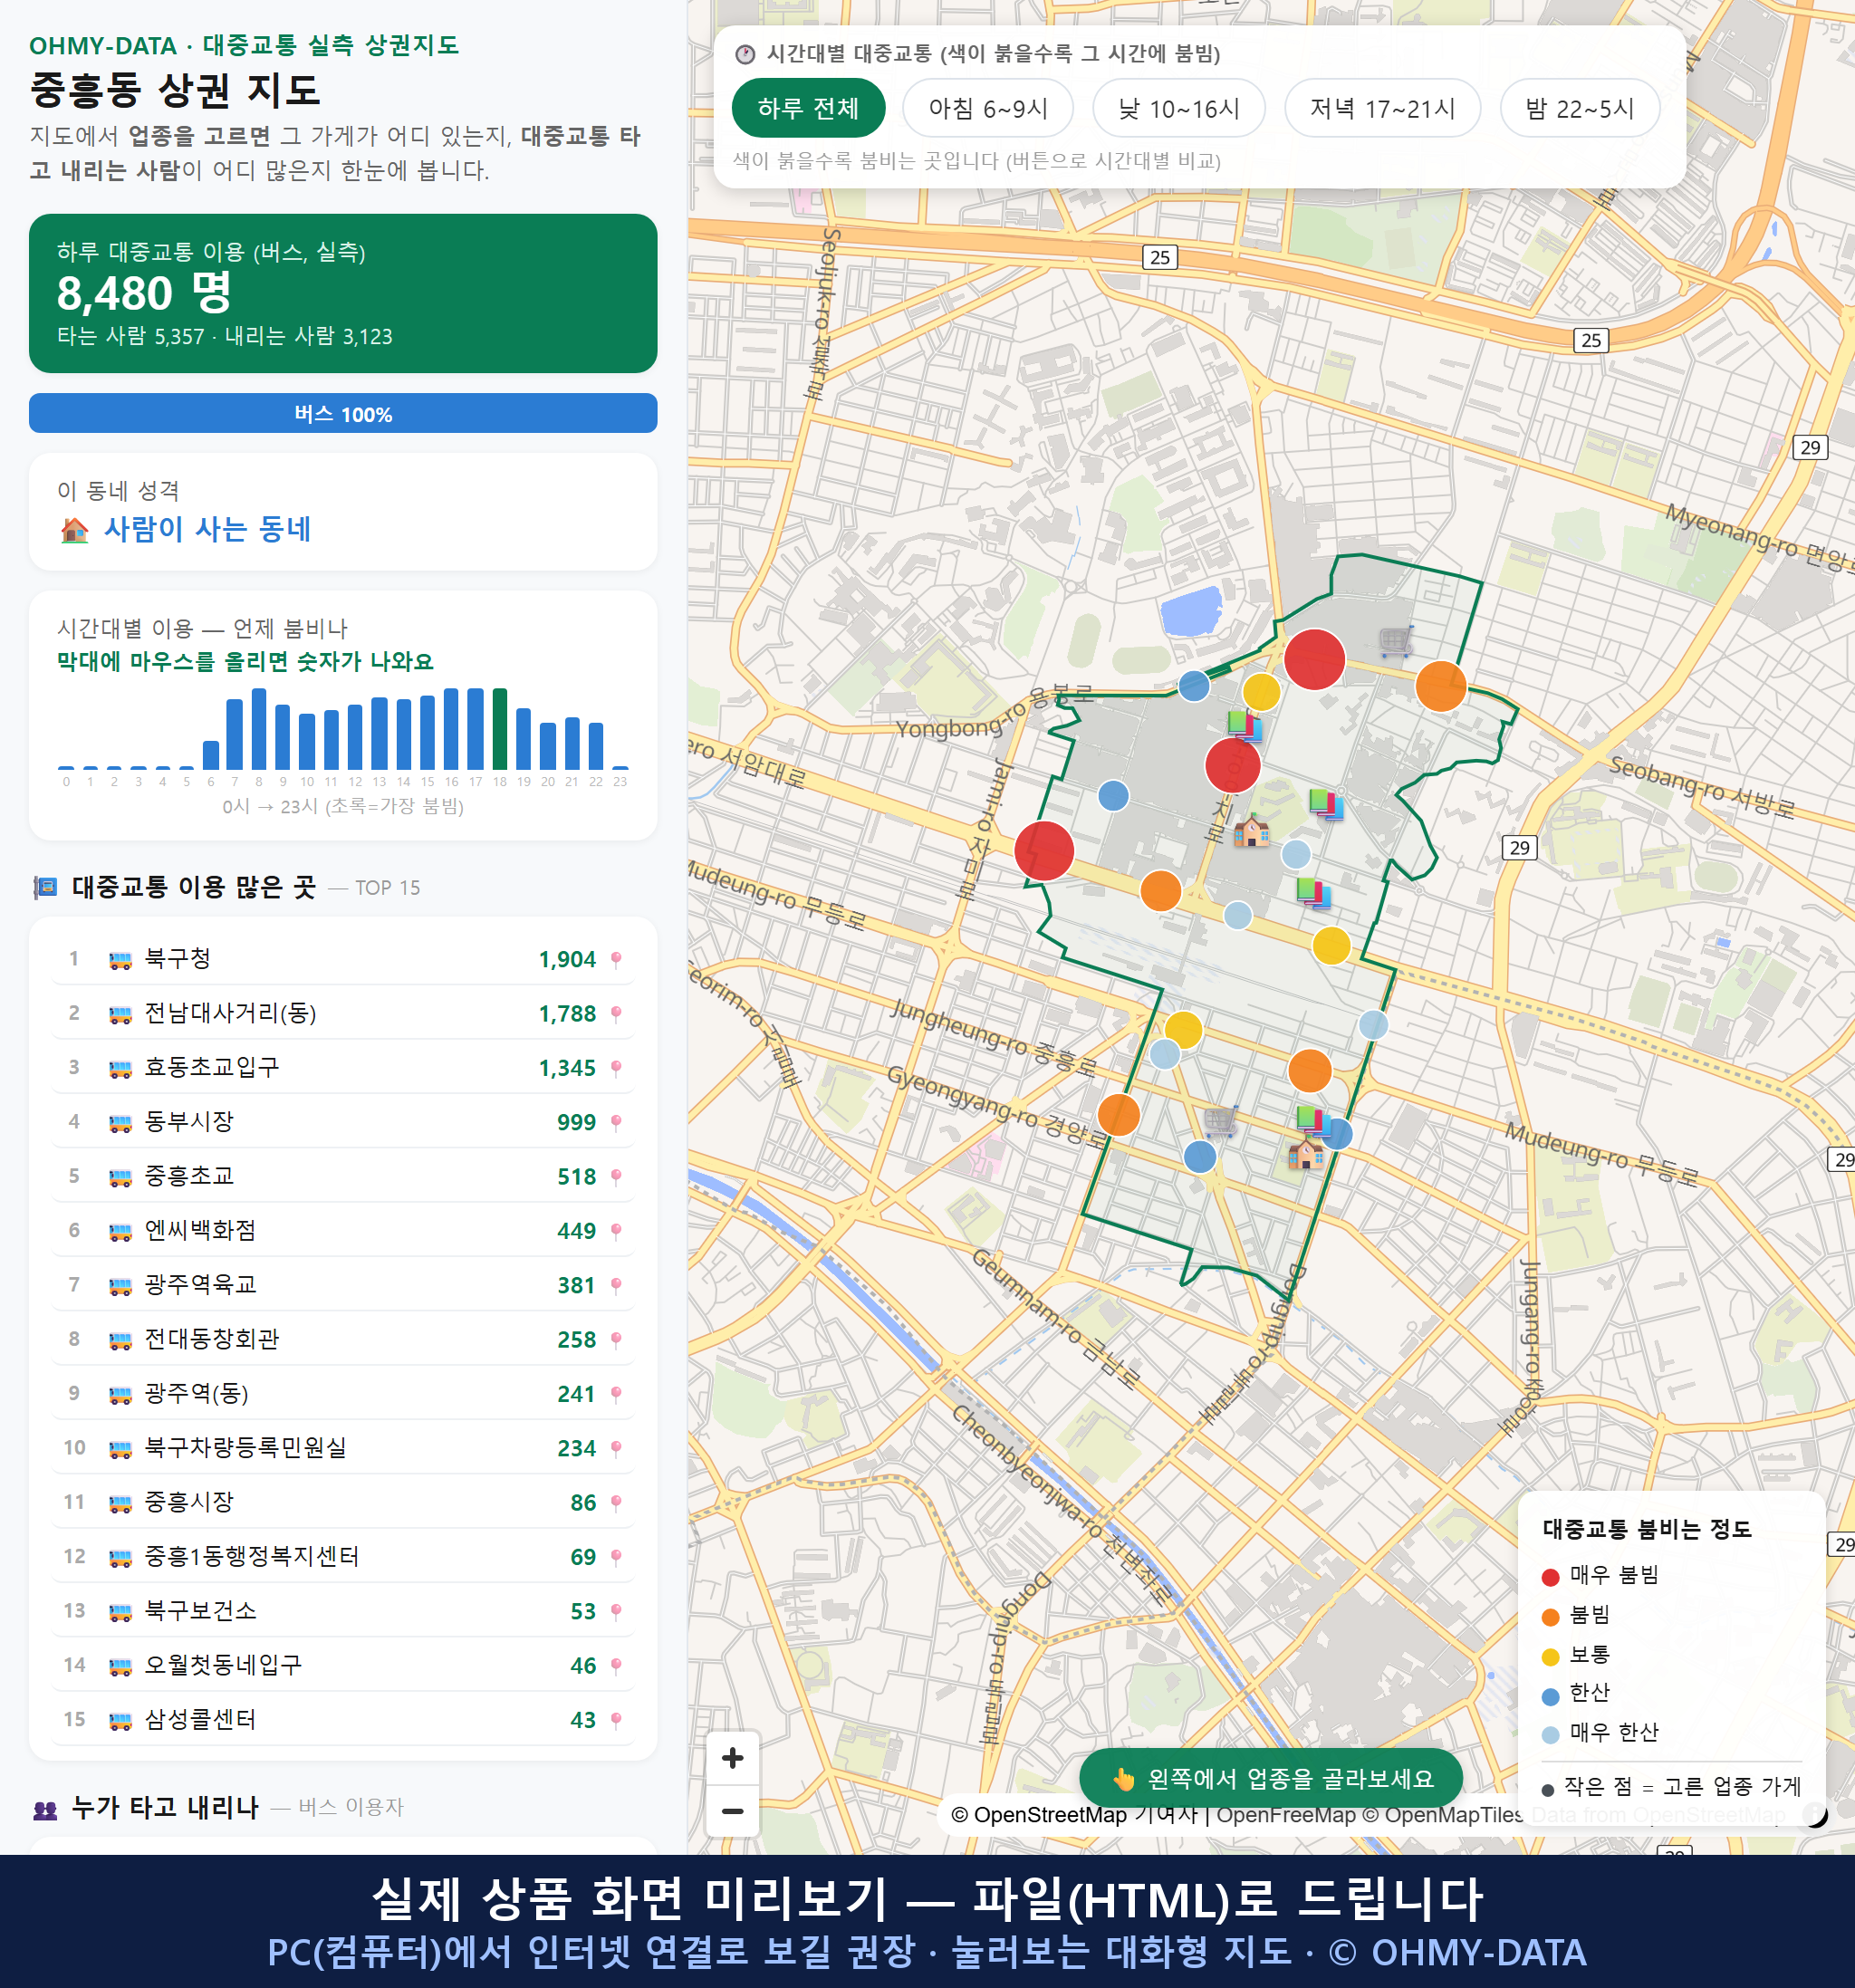Click the red 매우 붐빔 legend swatch
The width and height of the screenshot is (1855, 1988).
tap(1551, 1577)
